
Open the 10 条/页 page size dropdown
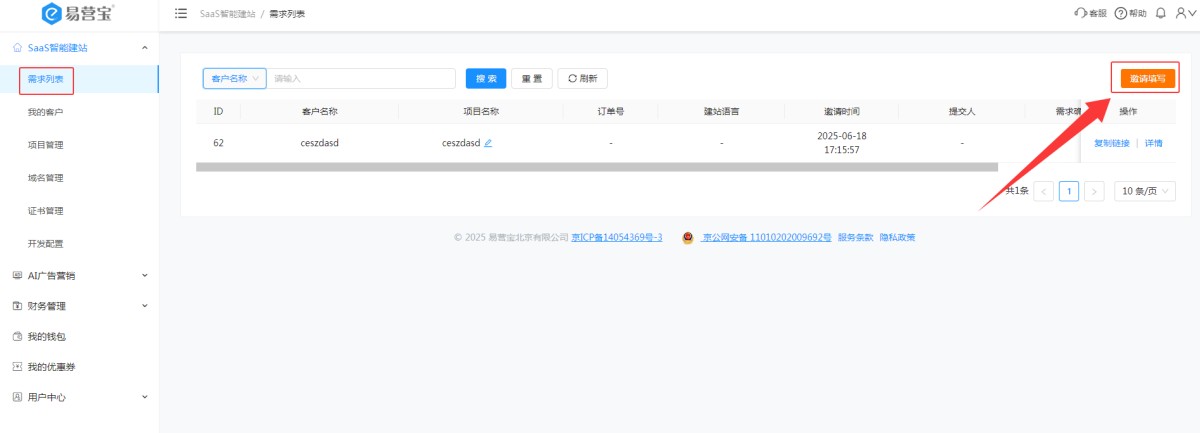pos(1145,191)
